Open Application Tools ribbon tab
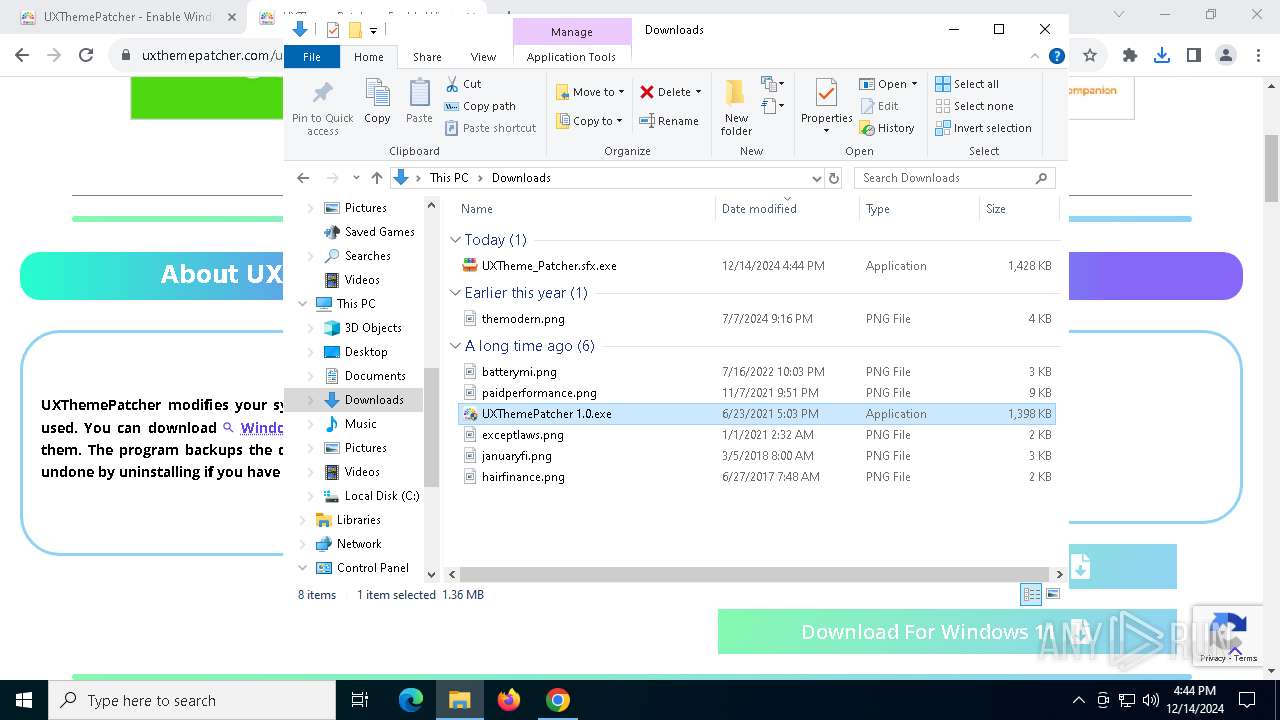1280x720 pixels. [571, 57]
